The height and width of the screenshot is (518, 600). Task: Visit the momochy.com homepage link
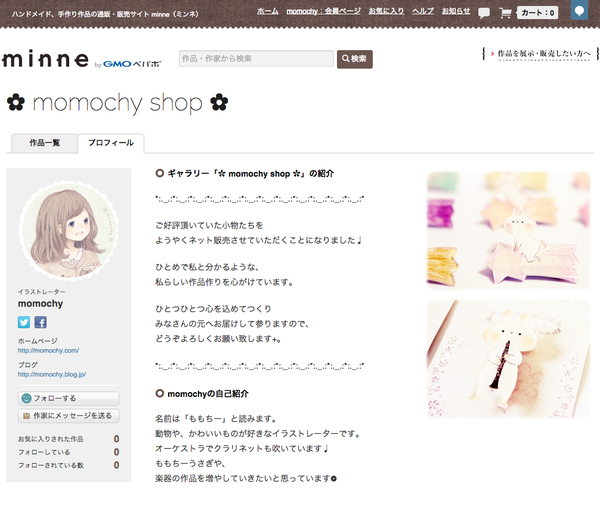48,350
